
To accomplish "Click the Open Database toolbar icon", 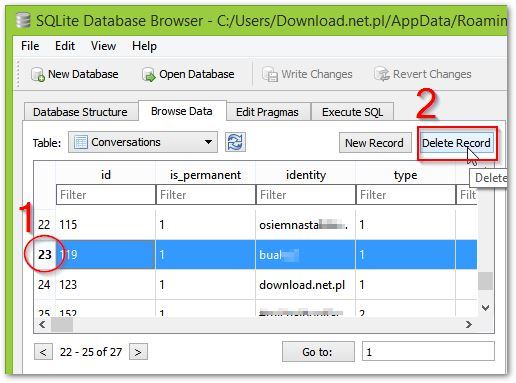I will [x=148, y=74].
